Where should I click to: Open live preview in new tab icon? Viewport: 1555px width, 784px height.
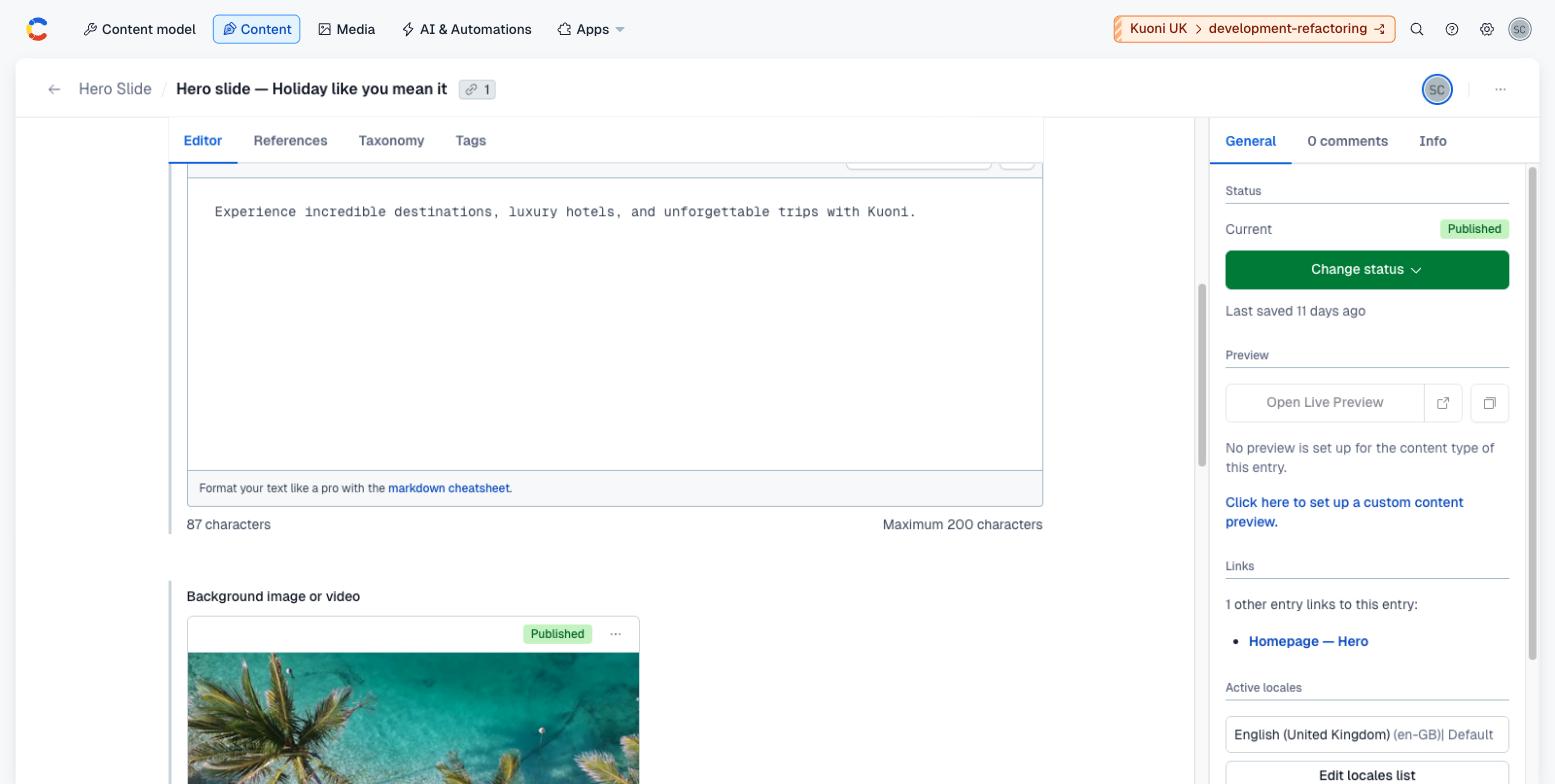pyautogui.click(x=1443, y=403)
